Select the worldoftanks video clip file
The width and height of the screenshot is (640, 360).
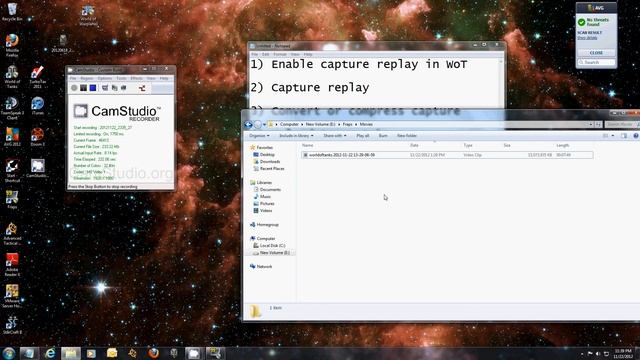[x=447, y=155]
